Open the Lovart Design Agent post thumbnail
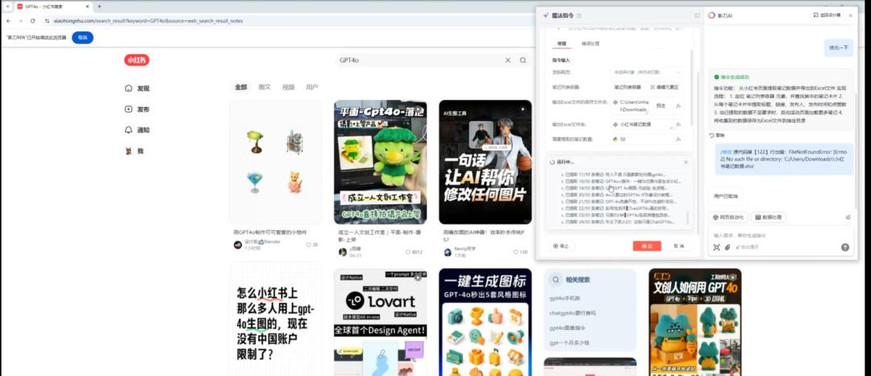871x376 pixels. pyautogui.click(x=380, y=322)
